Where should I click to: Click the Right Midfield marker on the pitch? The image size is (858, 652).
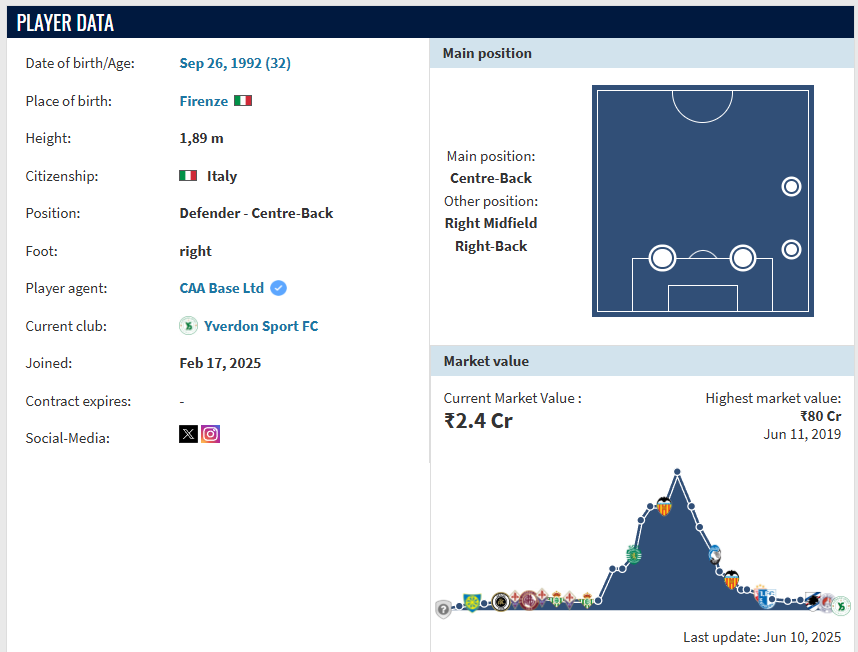[x=791, y=187]
